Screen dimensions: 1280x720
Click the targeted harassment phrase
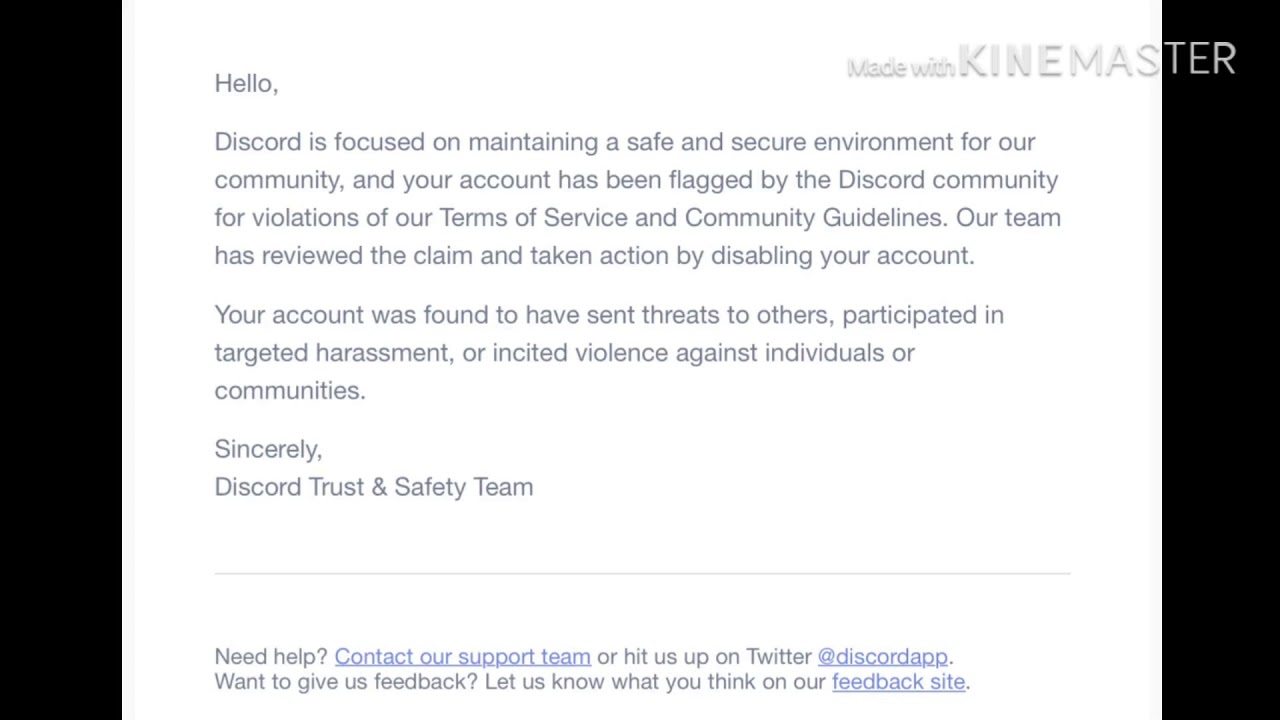[330, 353]
